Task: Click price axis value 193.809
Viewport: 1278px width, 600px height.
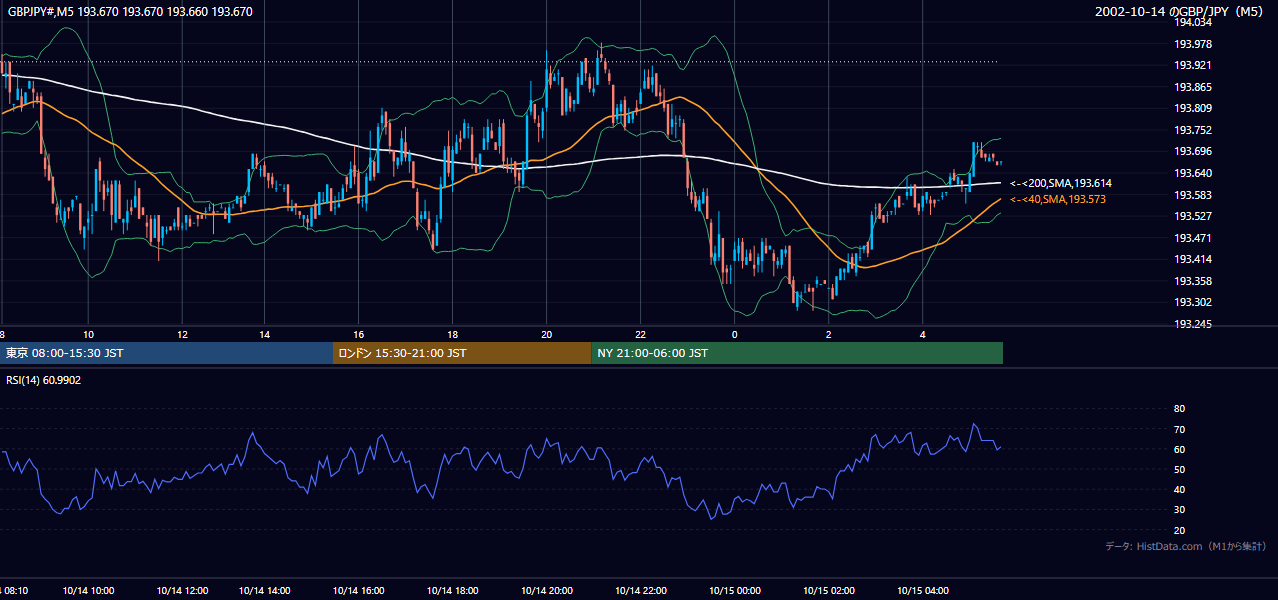Action: coord(1193,108)
